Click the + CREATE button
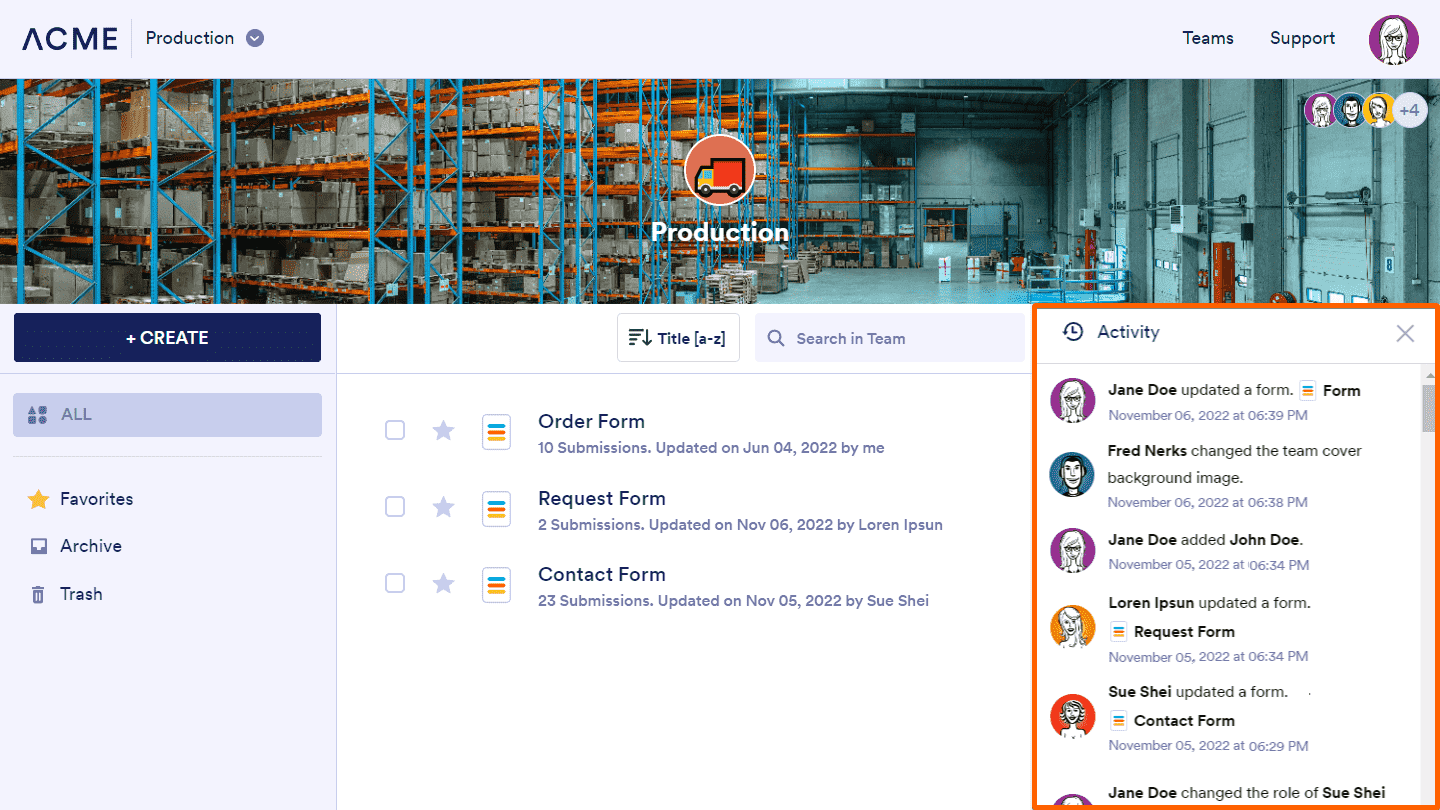Image resolution: width=1440 pixels, height=810 pixels. 167,338
